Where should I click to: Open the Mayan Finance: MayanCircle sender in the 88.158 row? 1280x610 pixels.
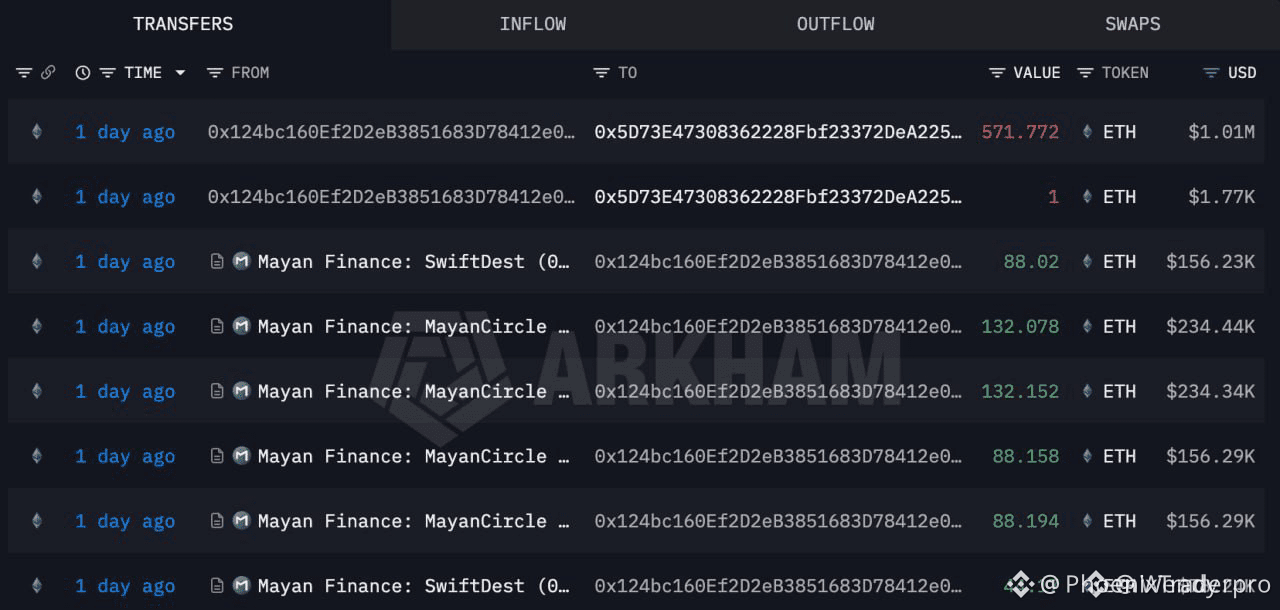(x=414, y=457)
